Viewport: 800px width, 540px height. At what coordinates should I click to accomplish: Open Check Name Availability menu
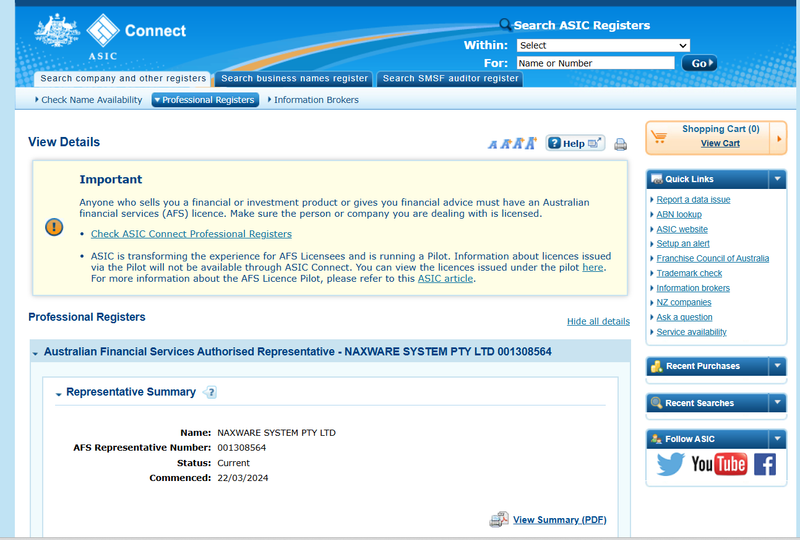(89, 100)
